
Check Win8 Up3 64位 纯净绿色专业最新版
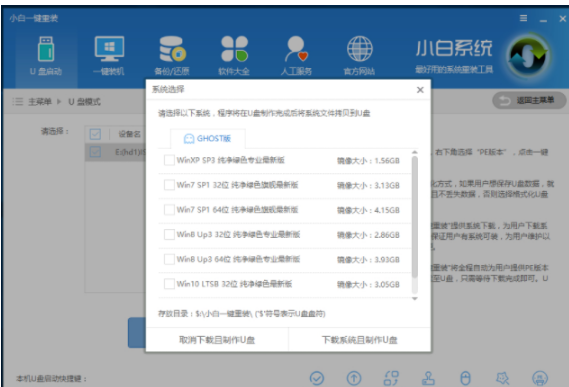[x=169, y=259]
